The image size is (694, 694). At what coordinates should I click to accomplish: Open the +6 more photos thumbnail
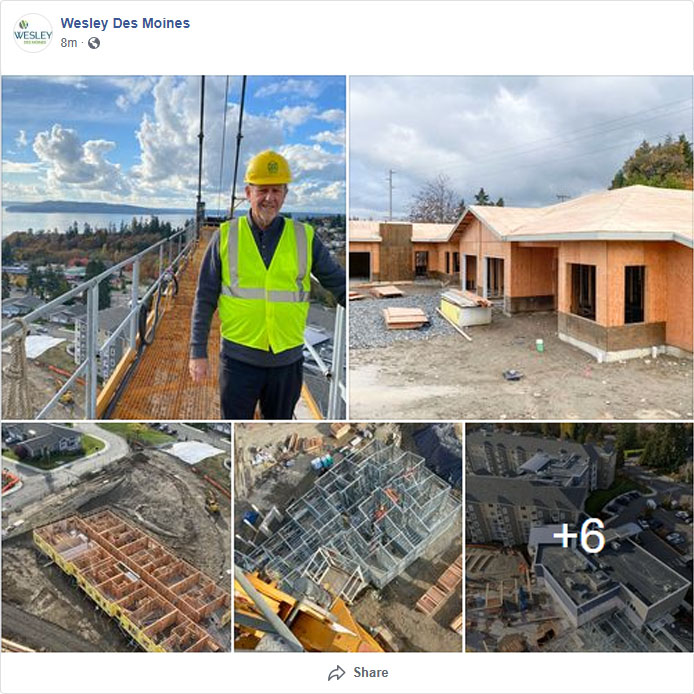[x=579, y=537]
